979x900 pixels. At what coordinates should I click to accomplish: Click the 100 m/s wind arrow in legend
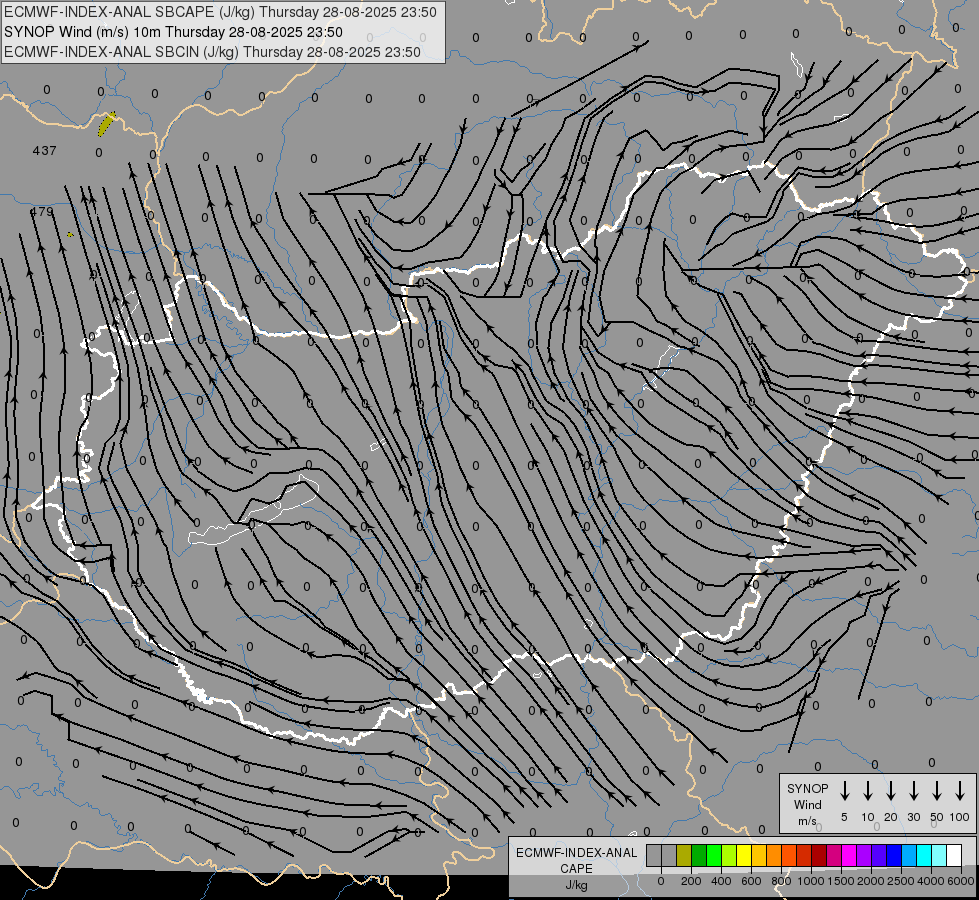point(960,791)
